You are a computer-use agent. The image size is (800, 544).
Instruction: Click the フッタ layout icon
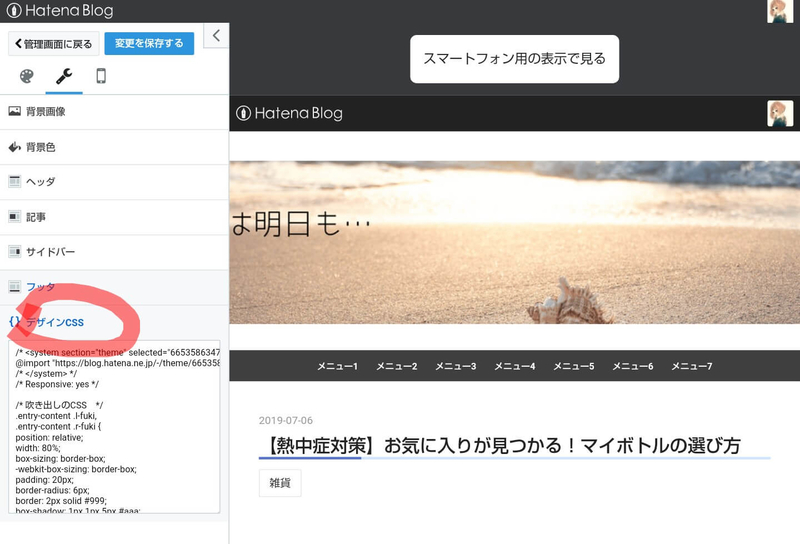pos(14,287)
